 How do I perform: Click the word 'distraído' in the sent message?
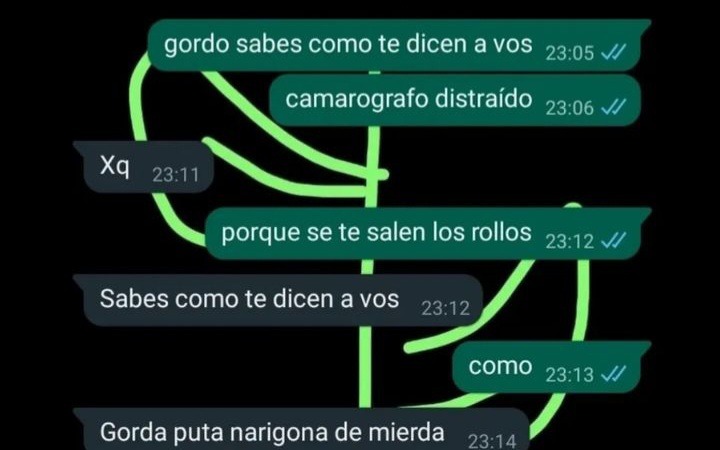pyautogui.click(x=484, y=98)
